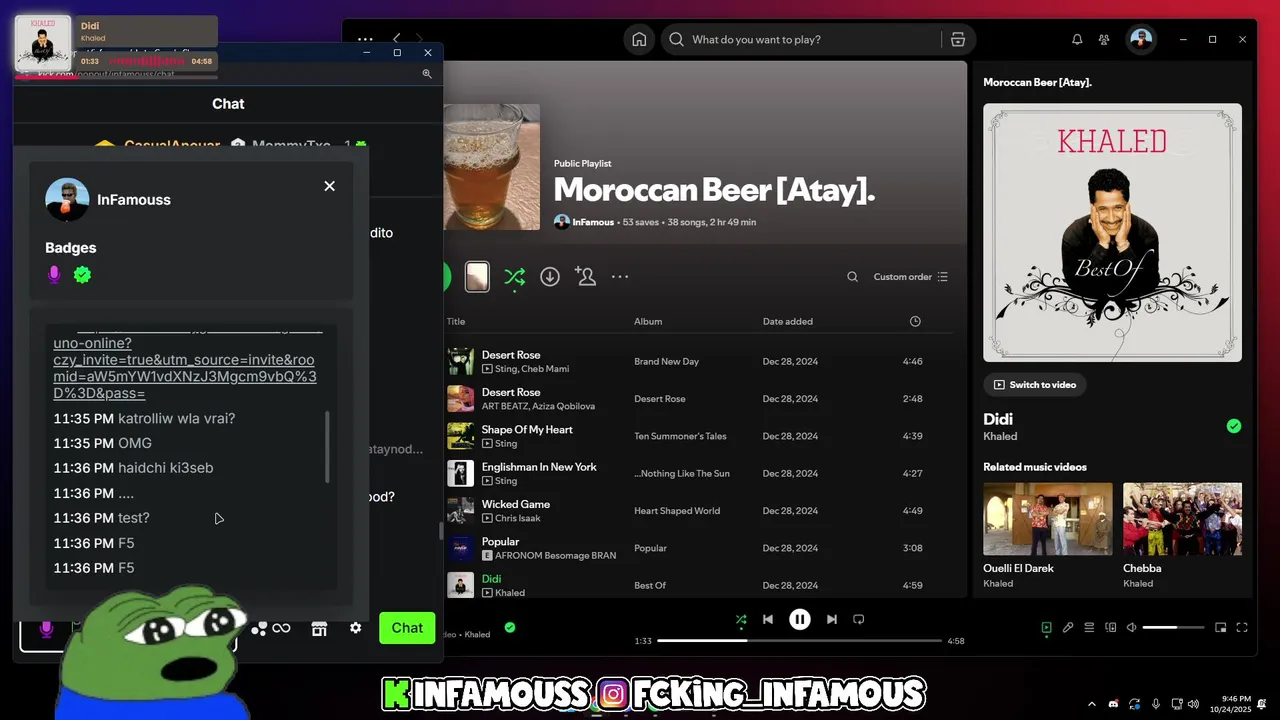Open the Brand New Day album link

click(x=667, y=362)
